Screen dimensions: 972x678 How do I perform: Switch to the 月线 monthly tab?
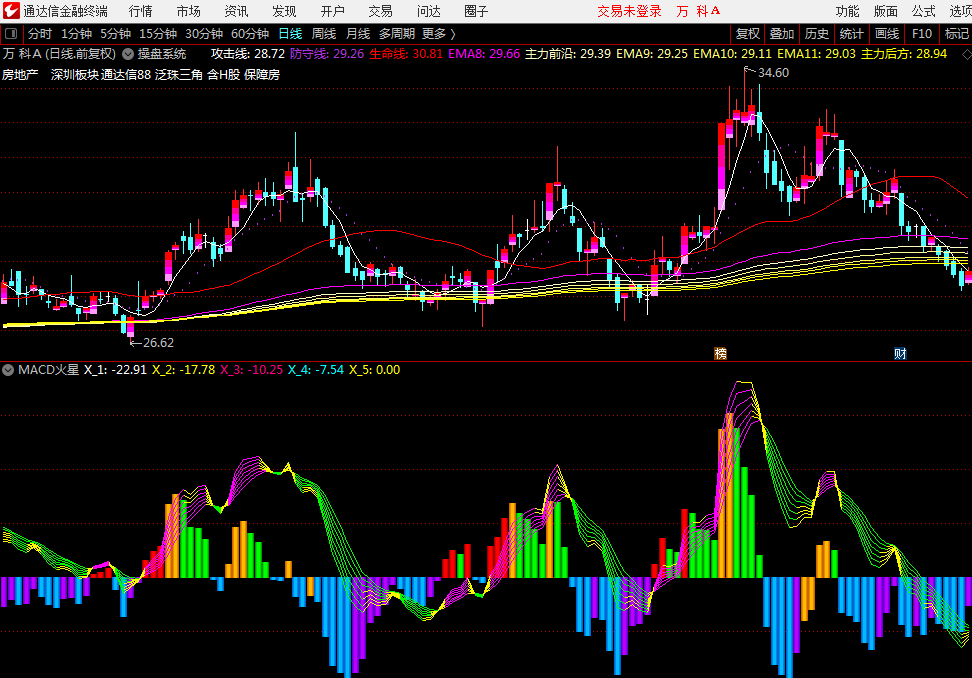358,33
